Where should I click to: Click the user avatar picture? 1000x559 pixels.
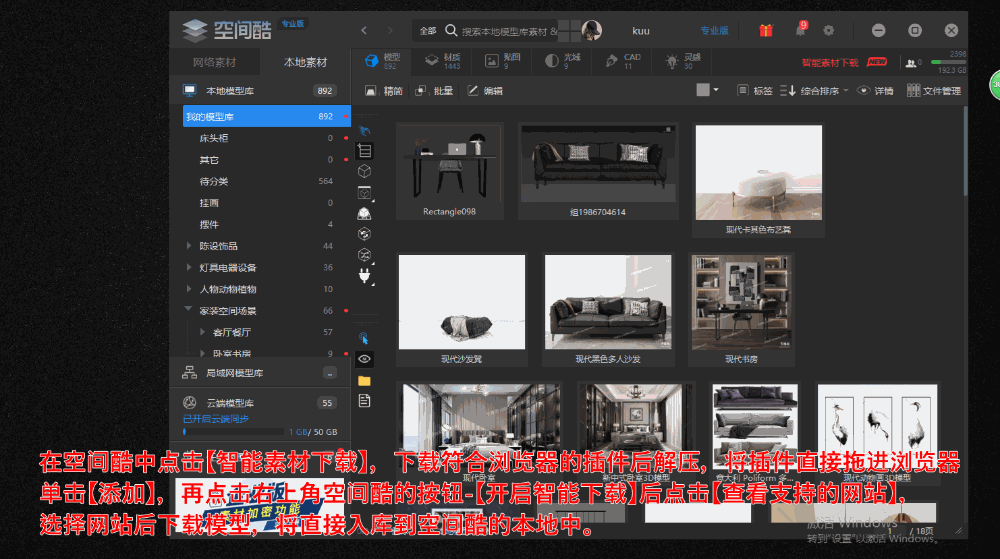(x=591, y=30)
